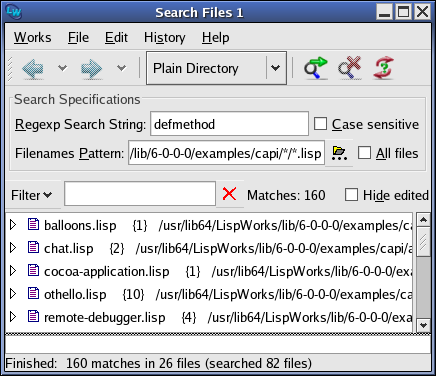Click the forward arrow history button
This screenshot has width=436, height=376.
pyautogui.click(x=91, y=69)
